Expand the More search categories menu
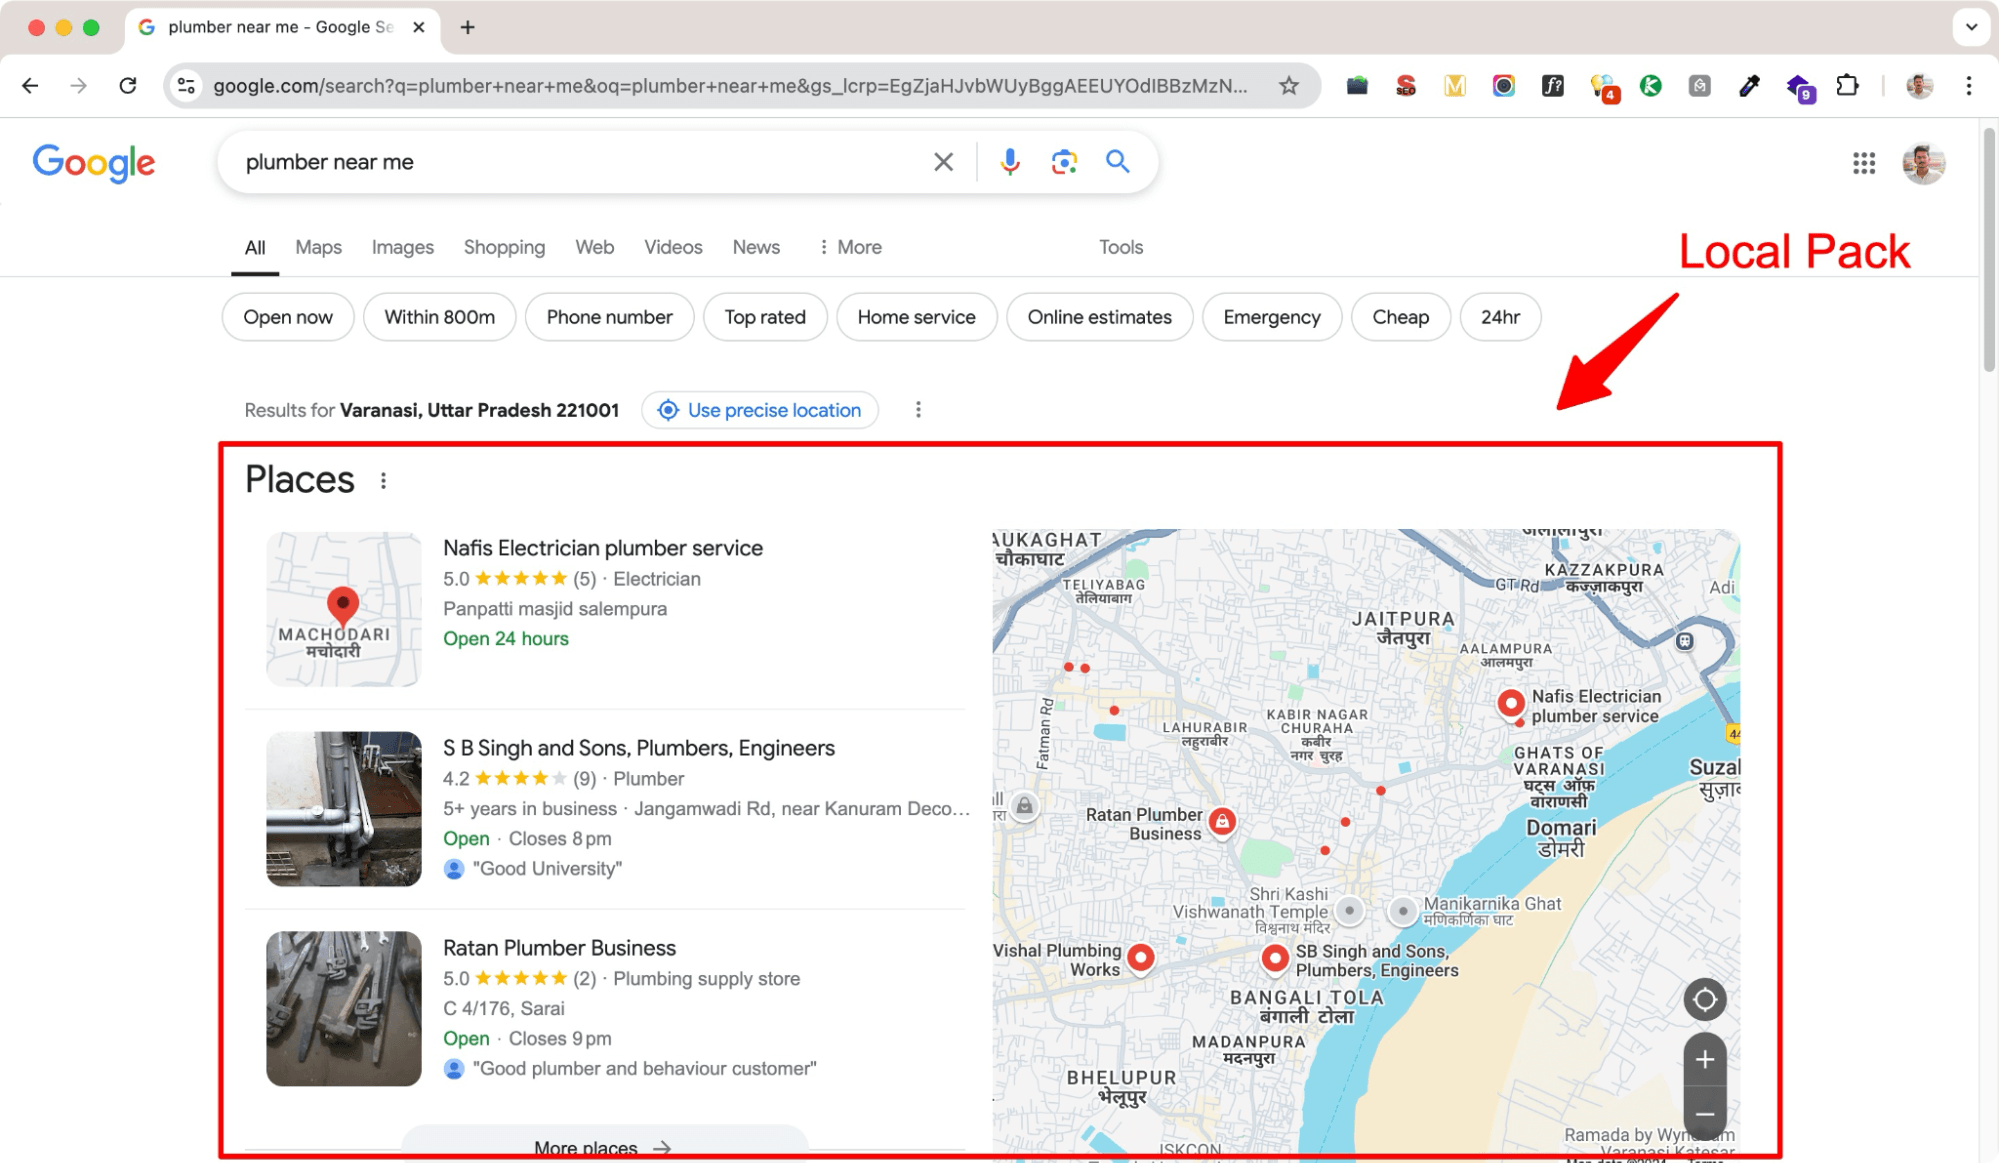The image size is (1999, 1163). 850,247
